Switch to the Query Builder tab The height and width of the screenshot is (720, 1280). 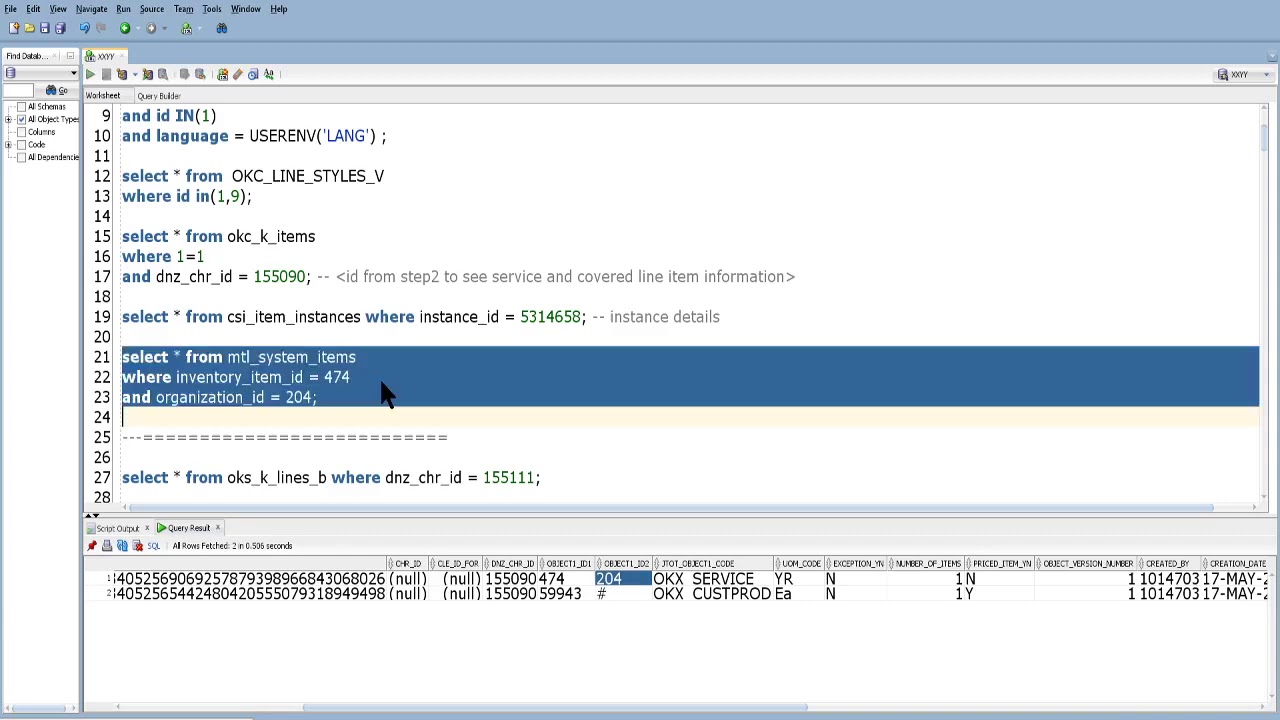coord(159,96)
